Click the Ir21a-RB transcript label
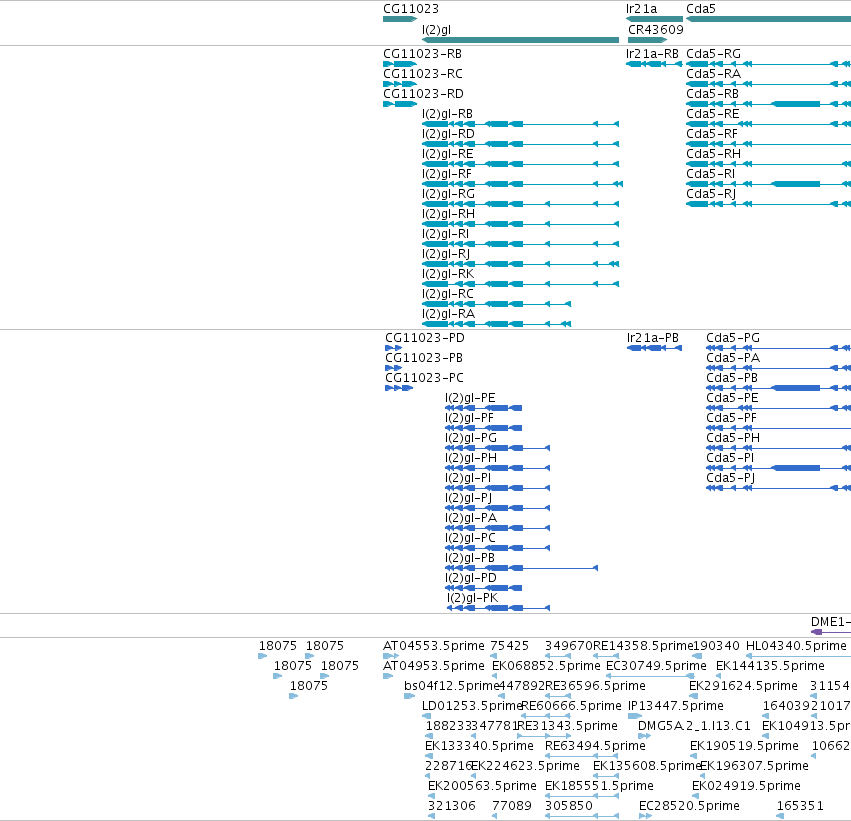 pyautogui.click(x=652, y=54)
